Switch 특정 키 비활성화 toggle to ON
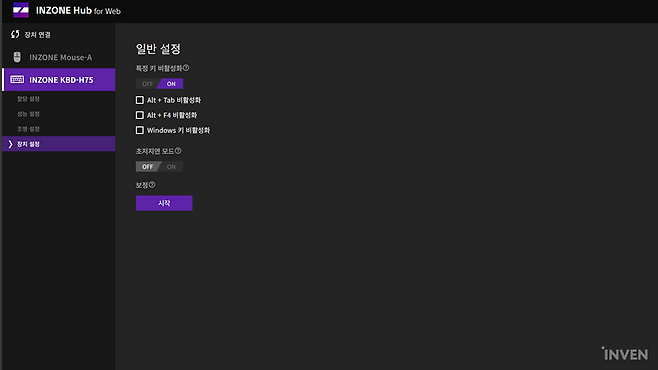 pyautogui.click(x=171, y=84)
